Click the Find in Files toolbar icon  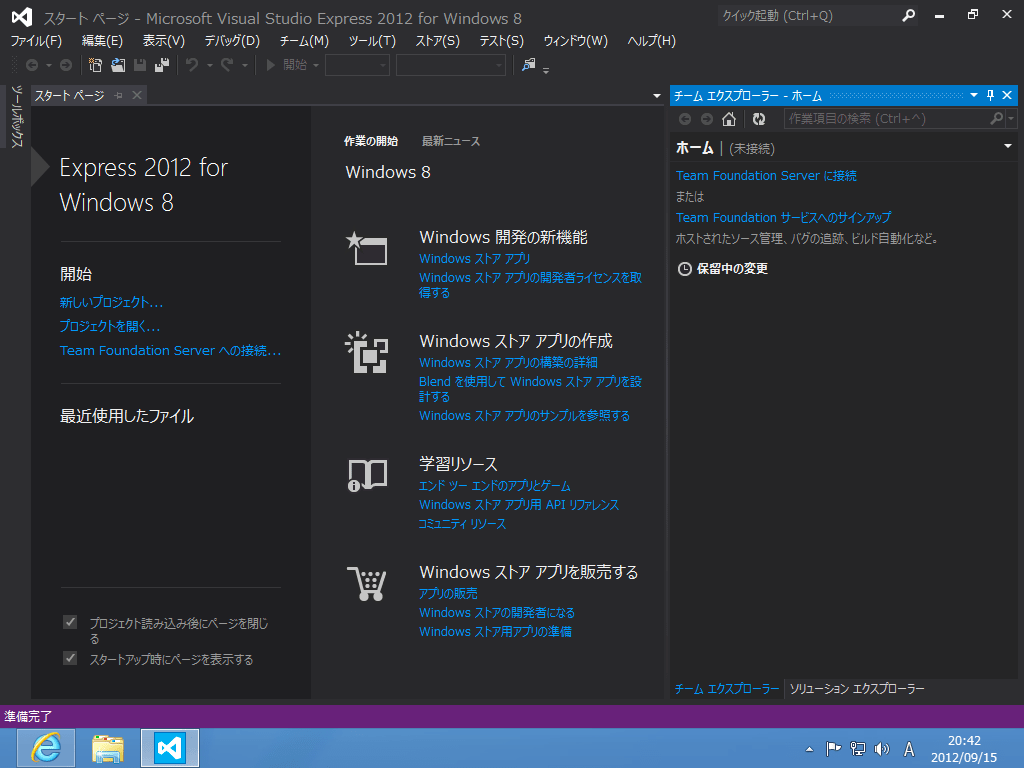pos(528,65)
